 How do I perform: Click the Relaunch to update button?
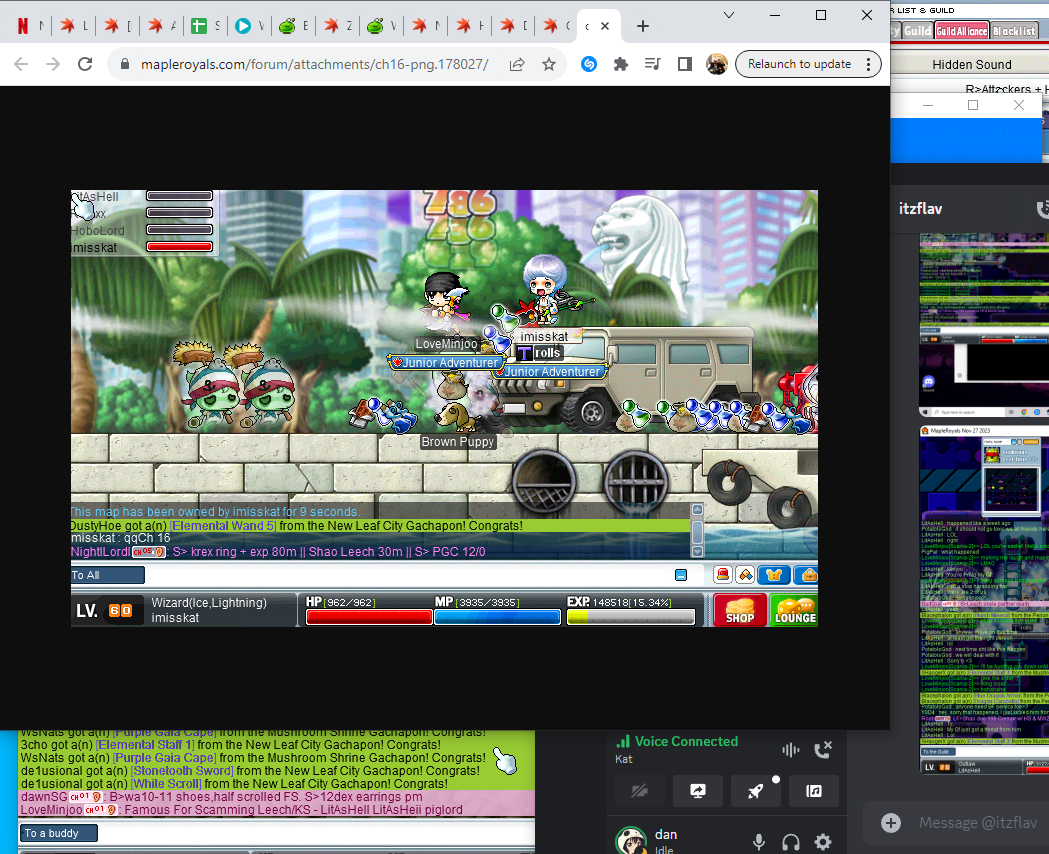pos(799,64)
